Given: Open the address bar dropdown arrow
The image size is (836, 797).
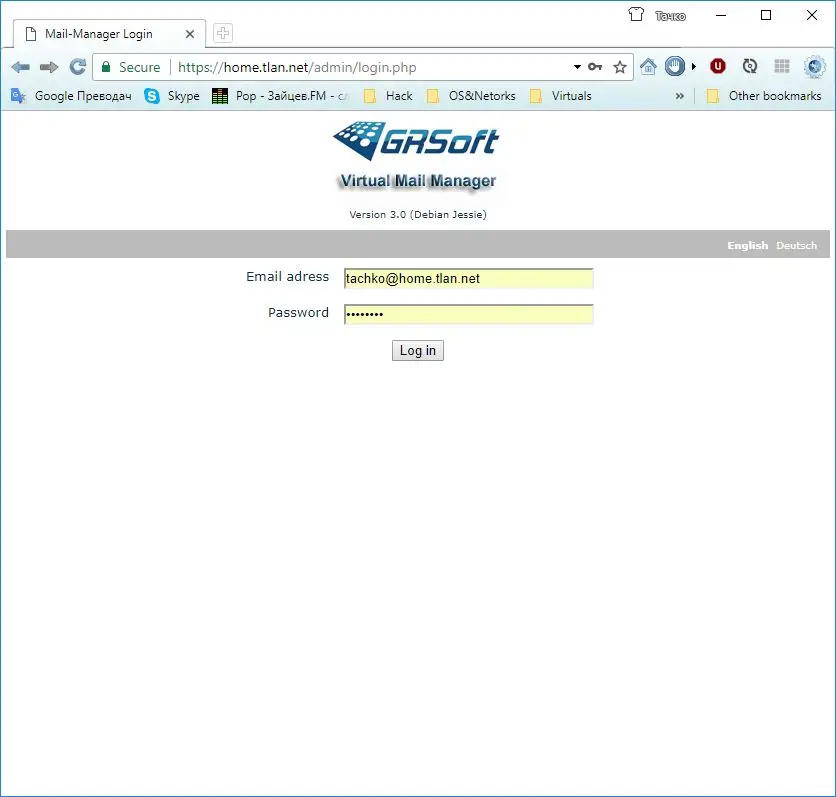Looking at the screenshot, I should coord(577,67).
